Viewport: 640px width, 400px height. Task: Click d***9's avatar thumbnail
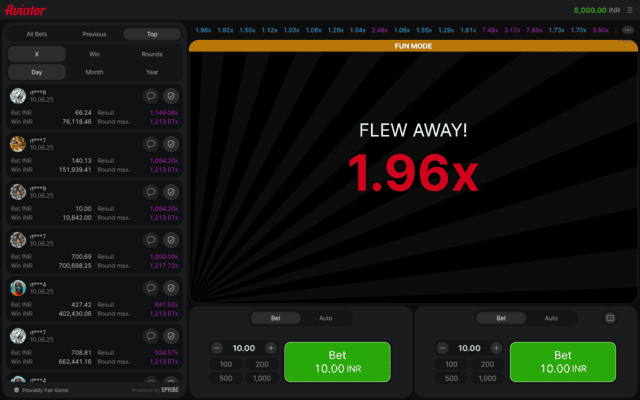coord(18,192)
